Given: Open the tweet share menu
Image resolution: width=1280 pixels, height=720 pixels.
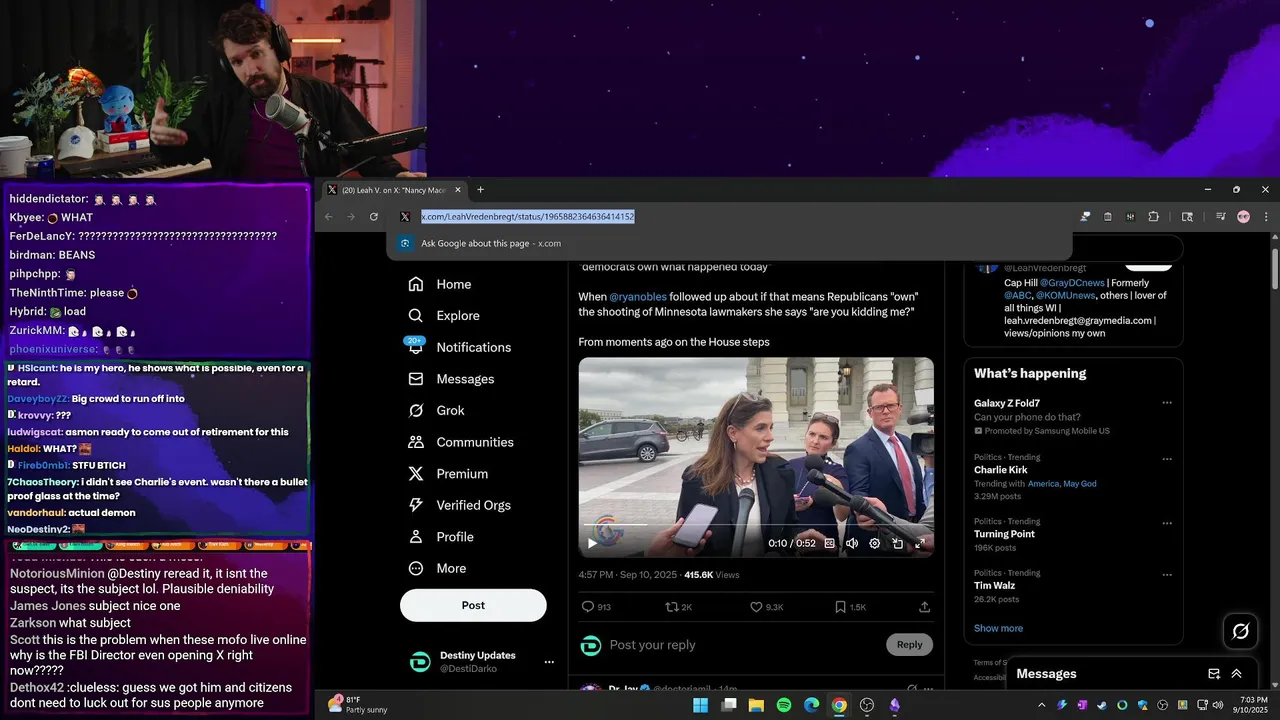Looking at the screenshot, I should click(x=924, y=607).
